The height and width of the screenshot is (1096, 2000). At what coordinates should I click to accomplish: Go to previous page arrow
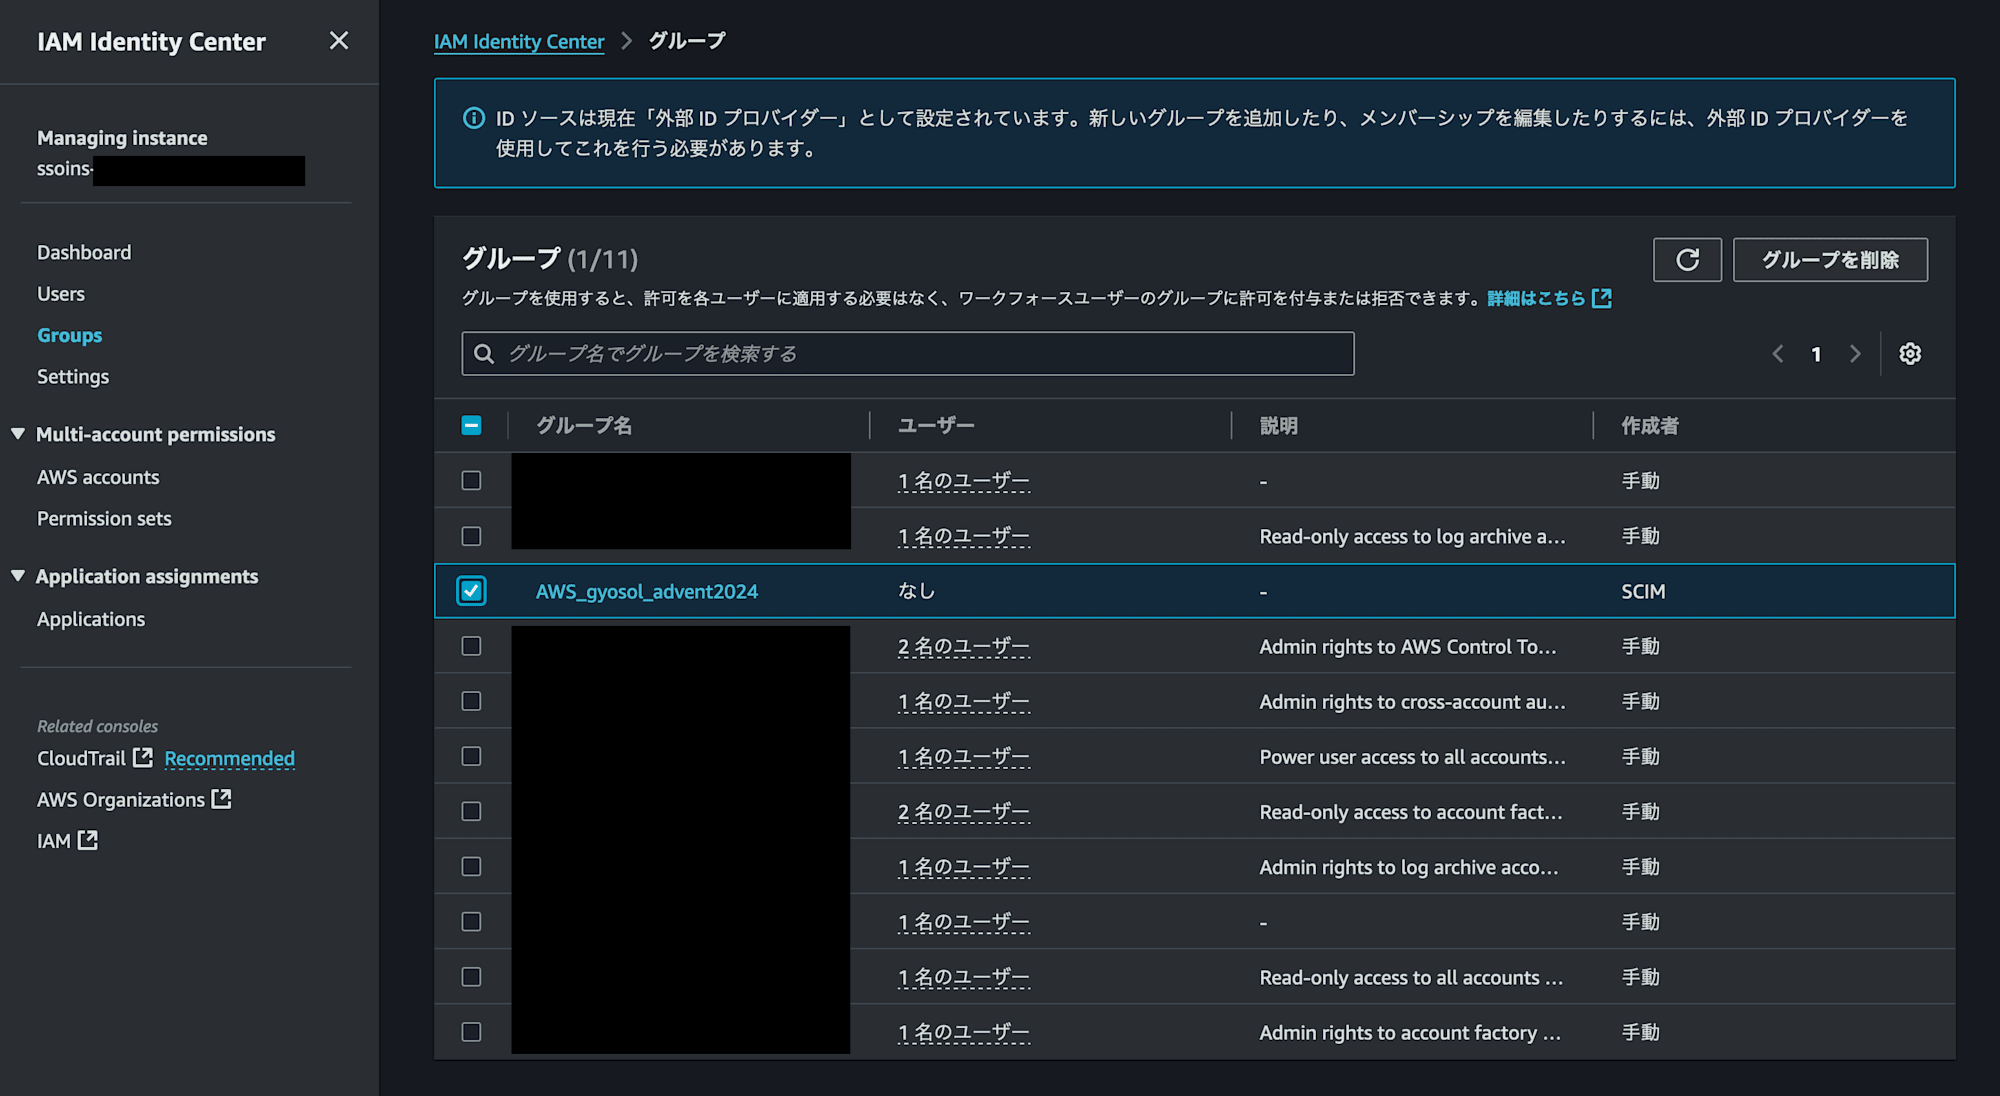1778,354
